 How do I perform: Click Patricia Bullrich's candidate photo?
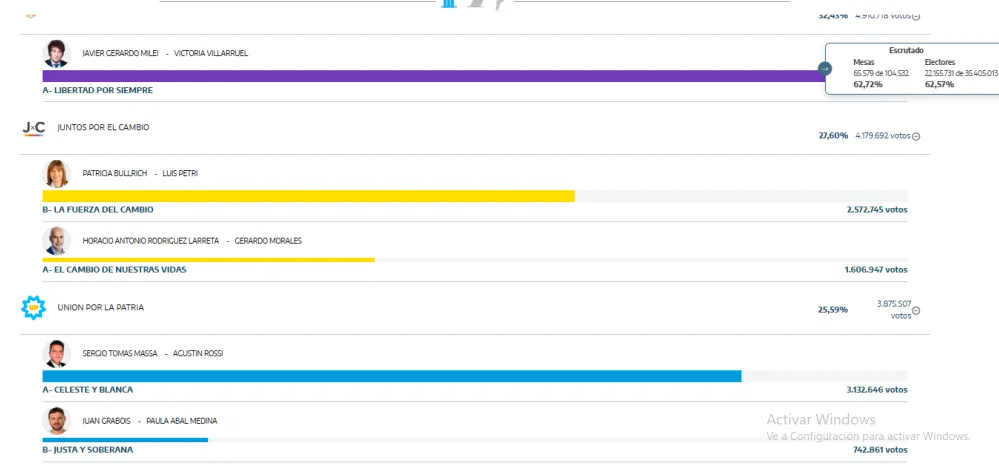[57, 173]
